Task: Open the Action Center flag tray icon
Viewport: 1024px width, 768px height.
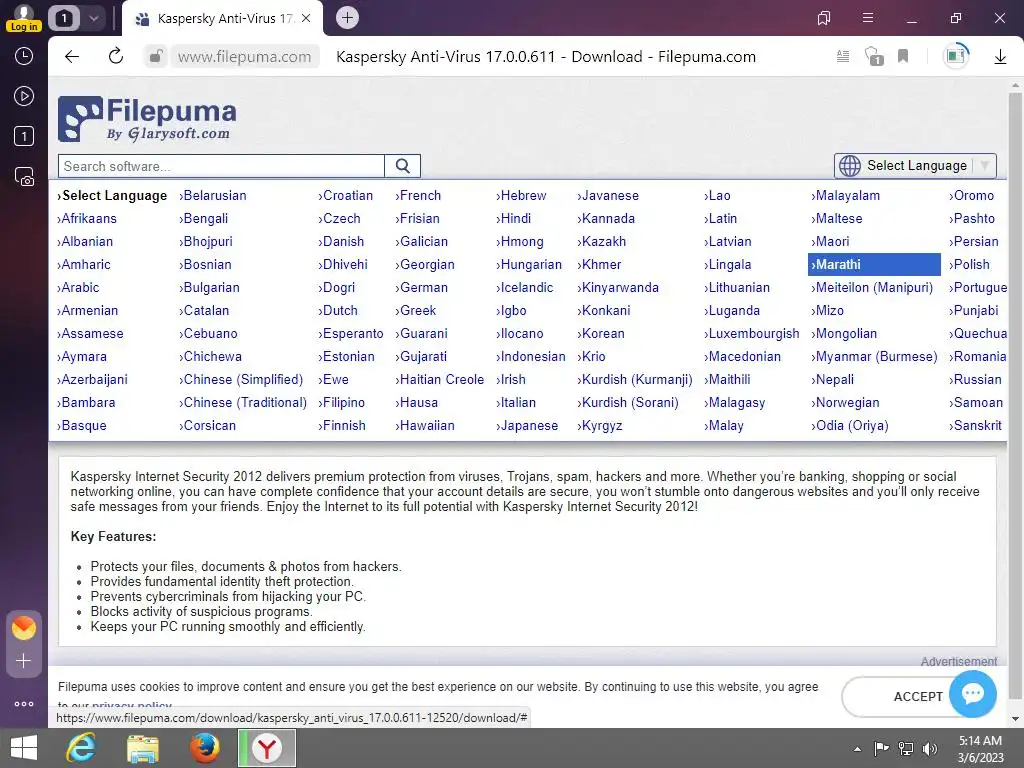Action: click(x=881, y=748)
